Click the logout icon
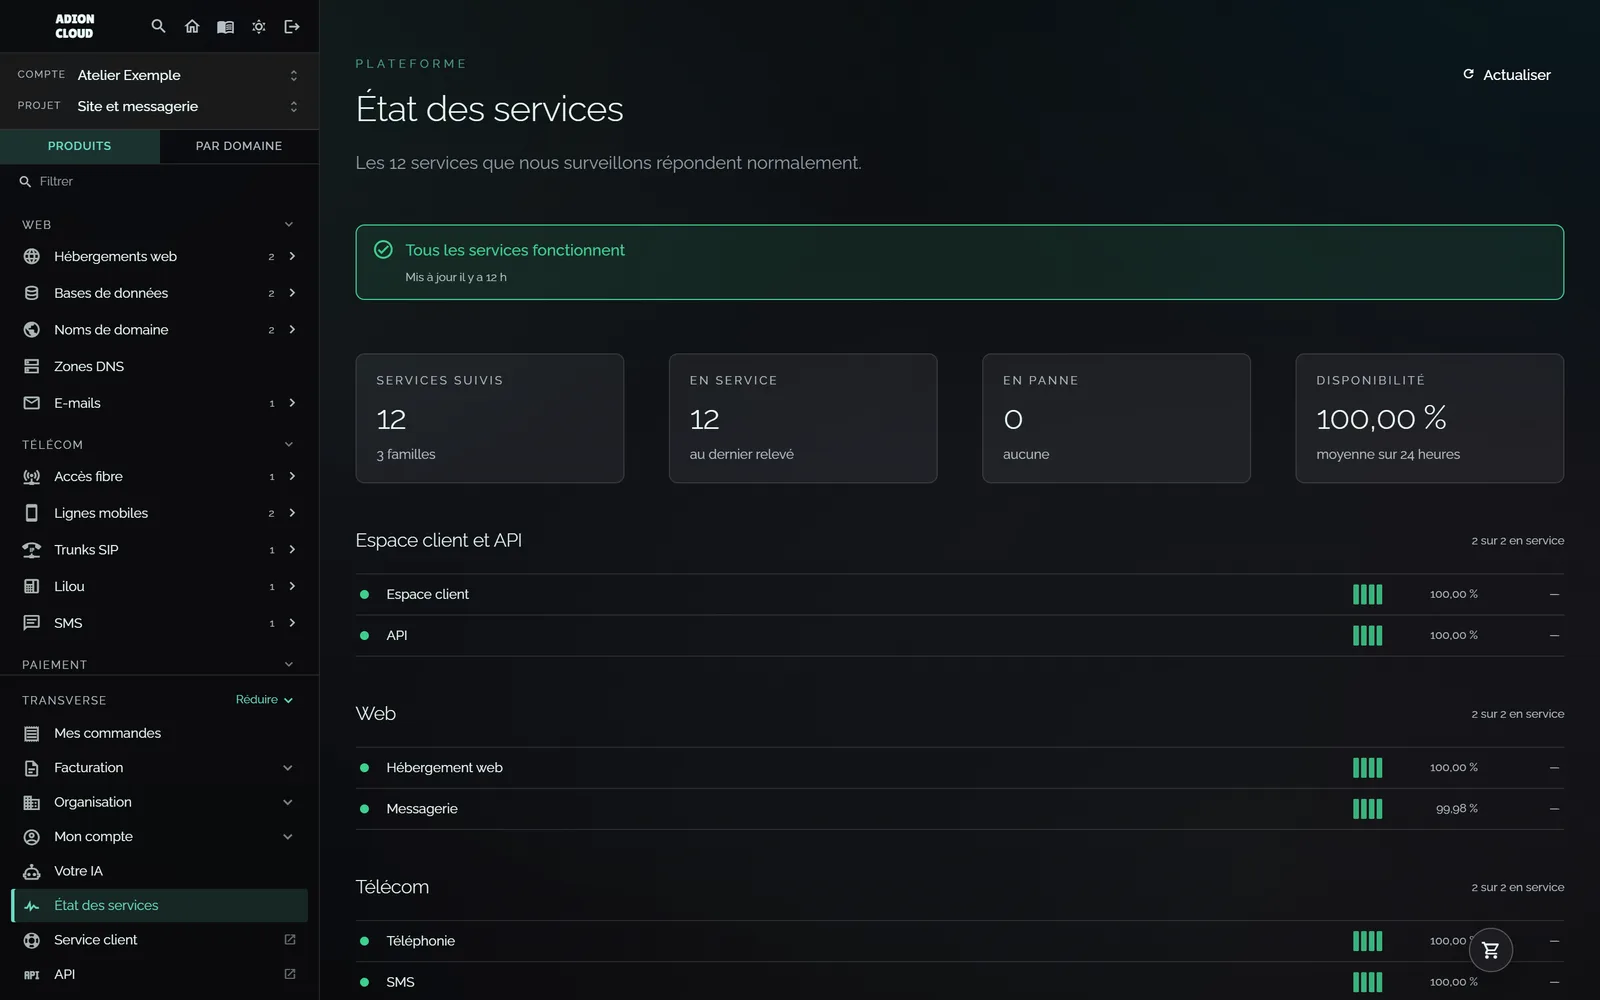The image size is (1600, 1000). [x=292, y=26]
